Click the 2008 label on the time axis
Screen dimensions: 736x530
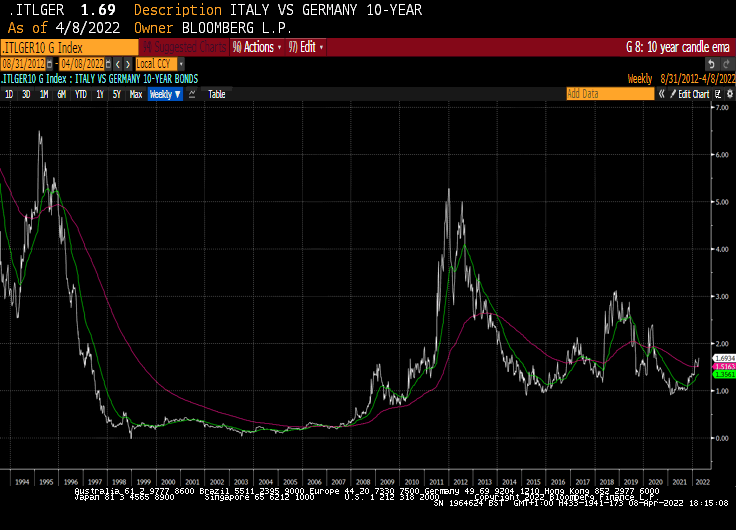[363, 482]
